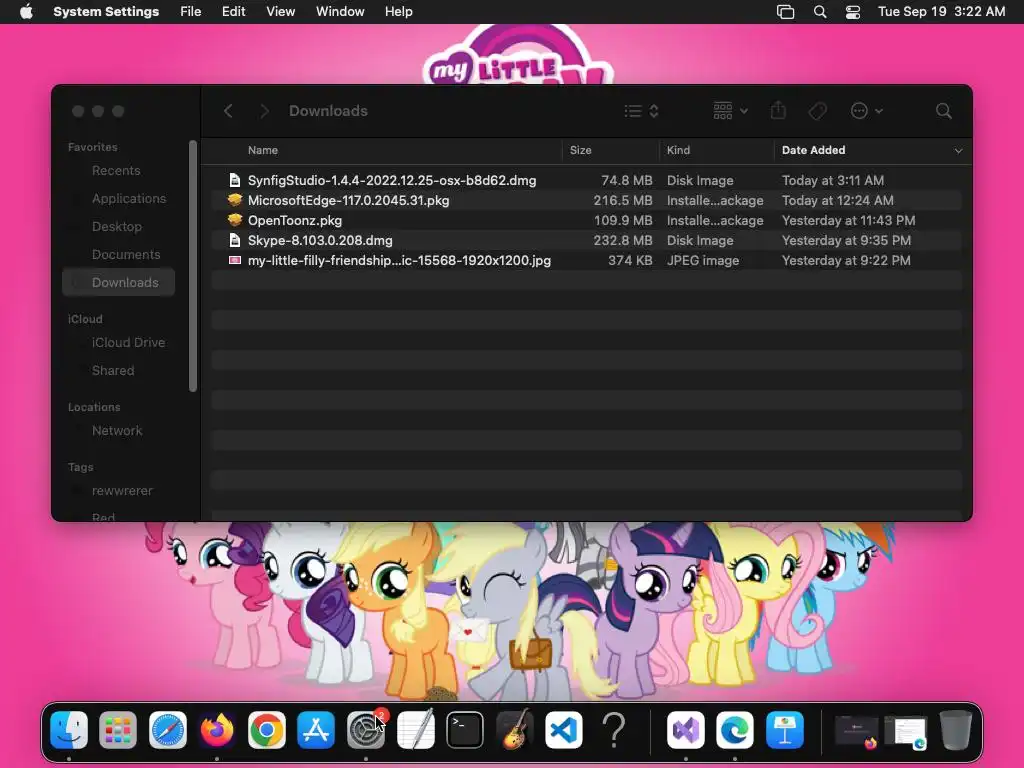Launch Safari from the Dock
This screenshot has width=1024, height=768.
pyautogui.click(x=168, y=729)
